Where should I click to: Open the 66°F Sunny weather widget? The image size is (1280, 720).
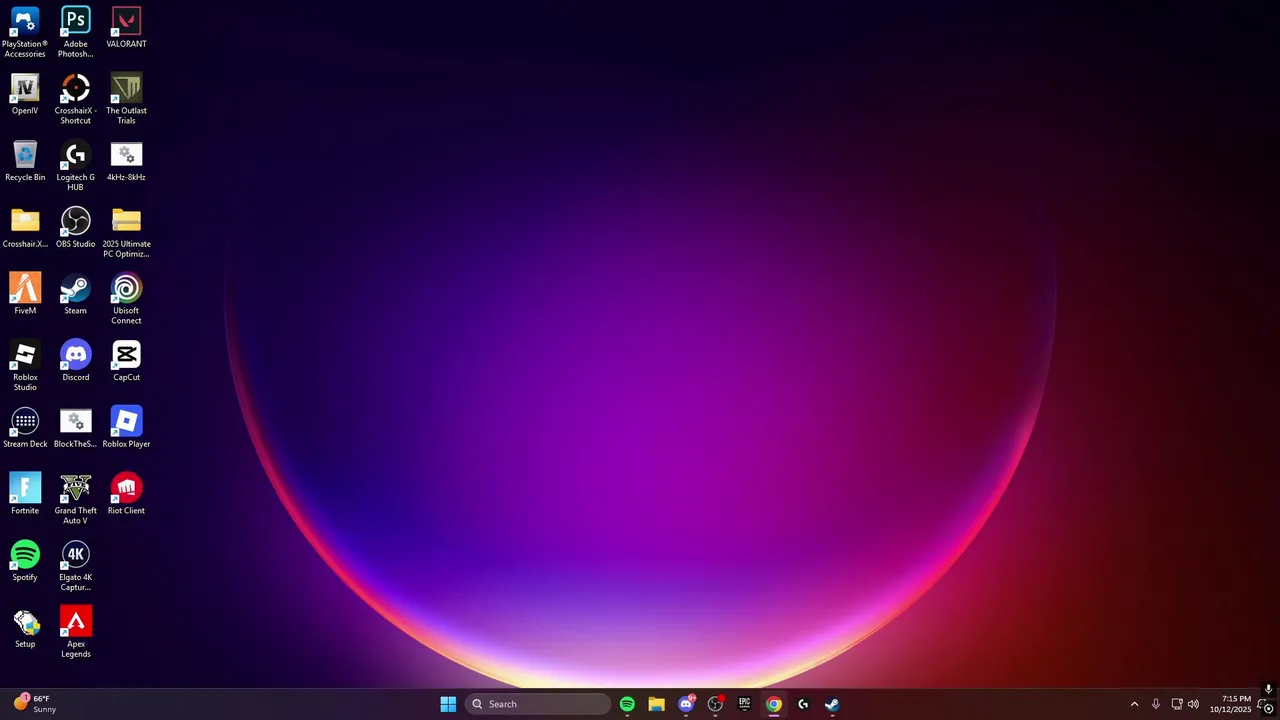[x=35, y=704]
